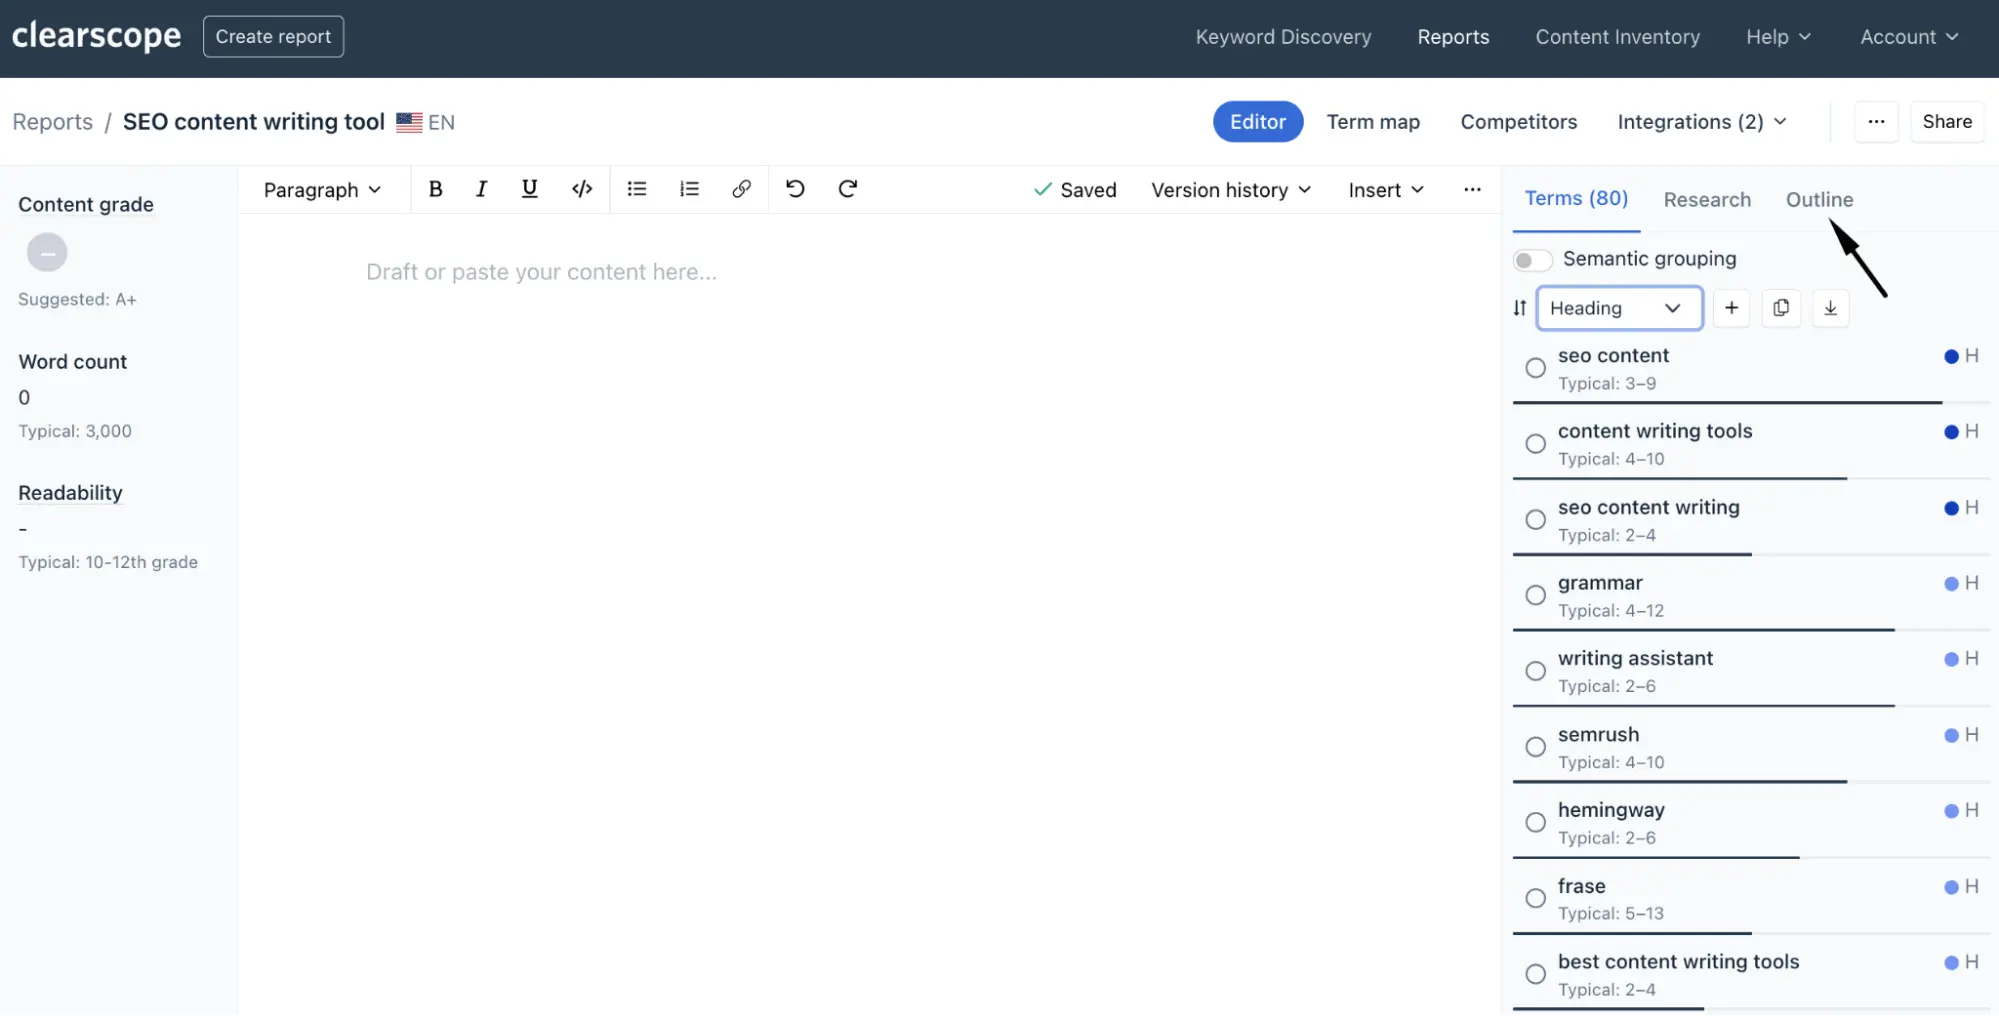Expand the Integrations (2) menu
The width and height of the screenshot is (1999, 1016).
click(1702, 122)
